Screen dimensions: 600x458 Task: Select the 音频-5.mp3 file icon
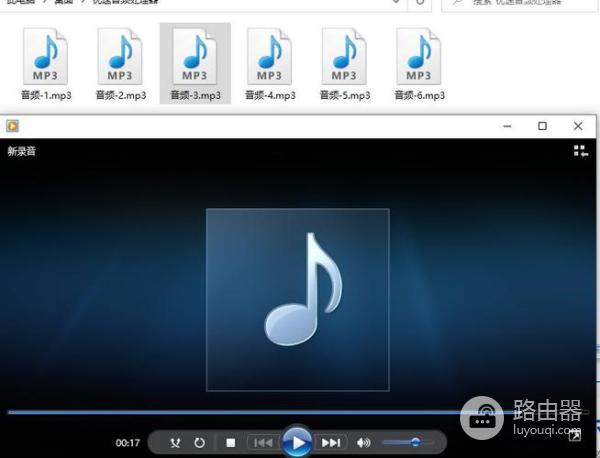(x=344, y=56)
